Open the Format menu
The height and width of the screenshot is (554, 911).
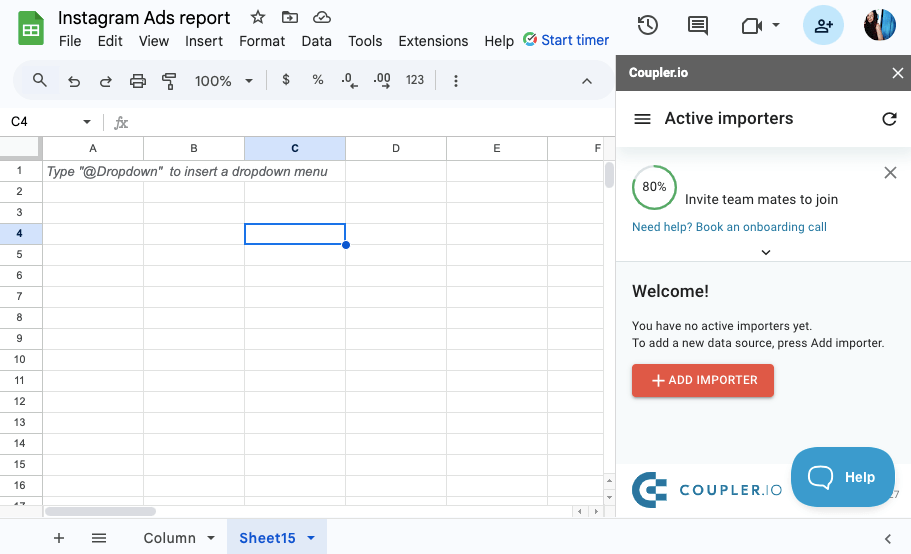tap(262, 41)
